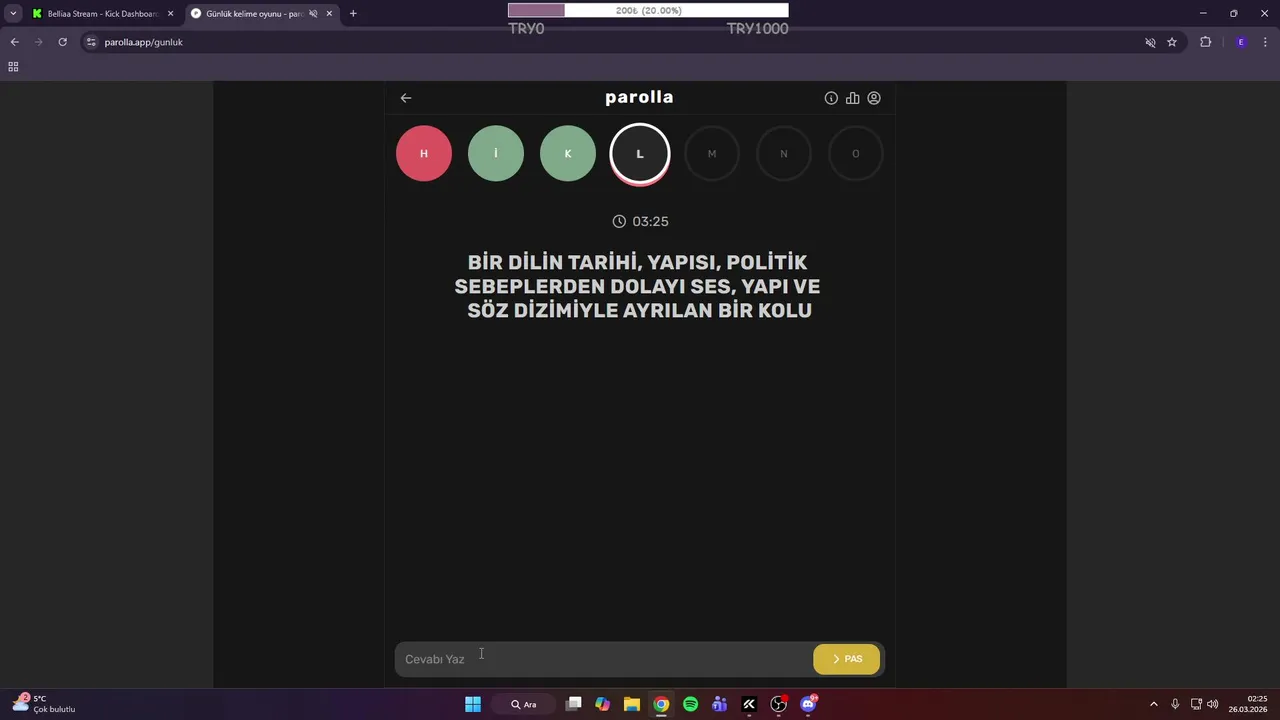Select the dimmed N letter circle
This screenshot has height=720, width=1280.
tap(784, 153)
